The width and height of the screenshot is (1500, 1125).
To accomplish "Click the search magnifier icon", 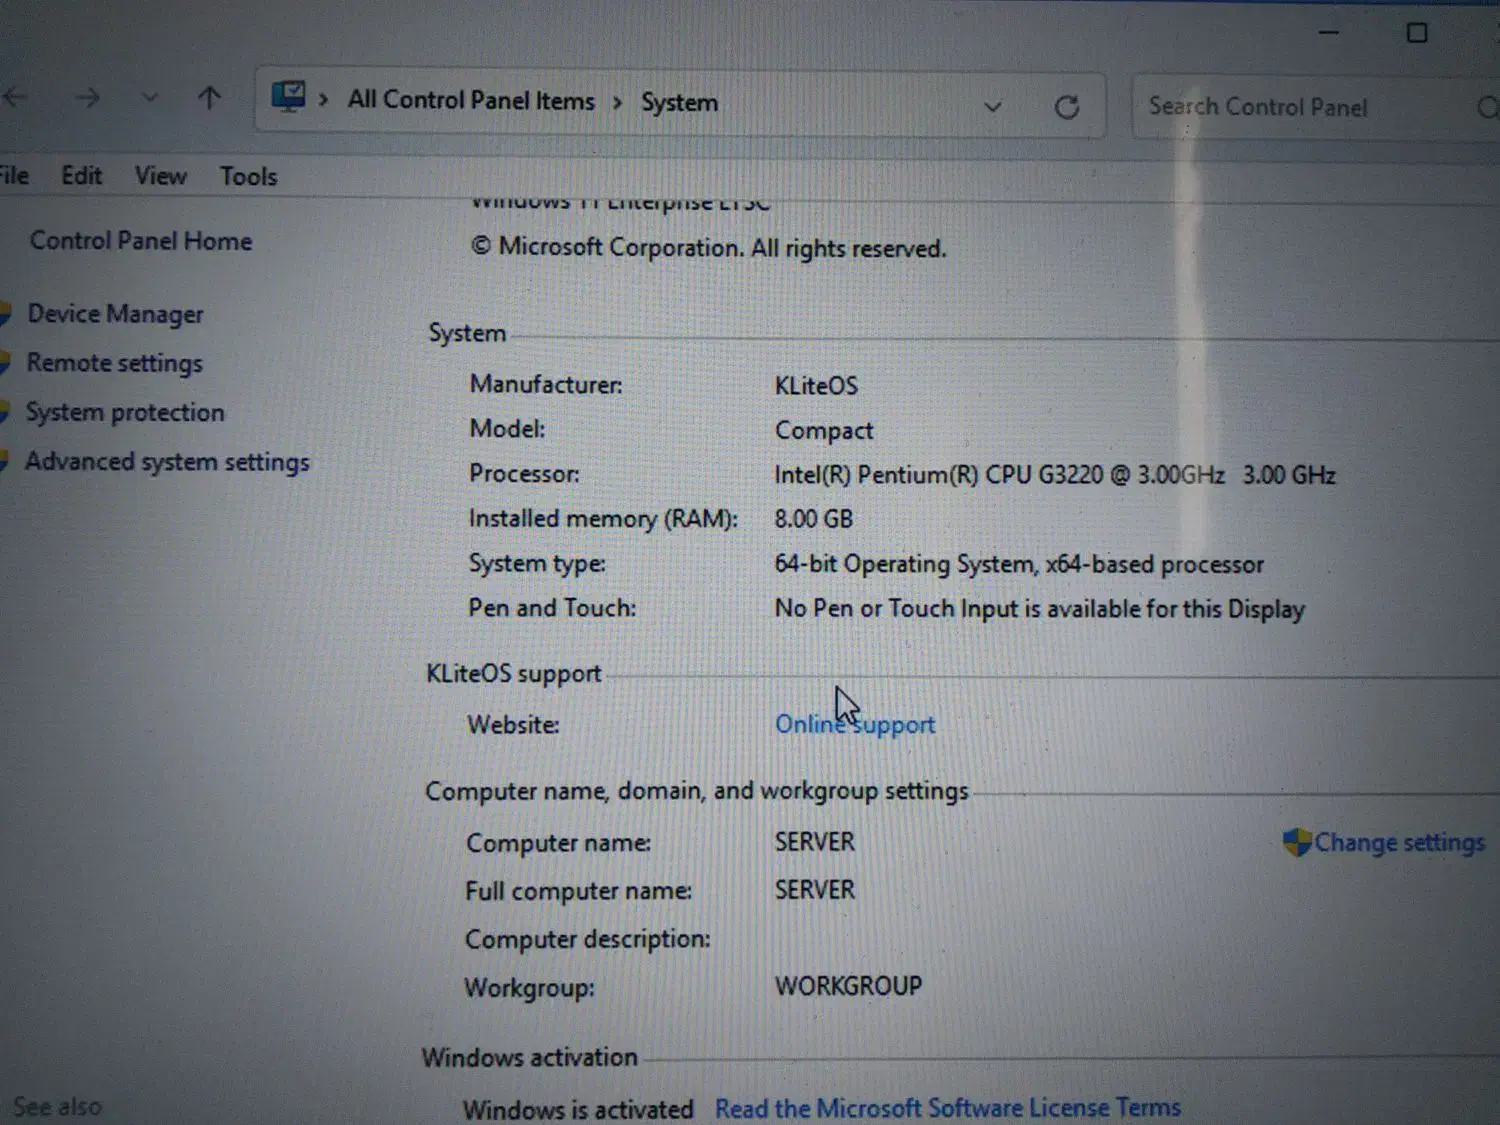I will 1488,107.
